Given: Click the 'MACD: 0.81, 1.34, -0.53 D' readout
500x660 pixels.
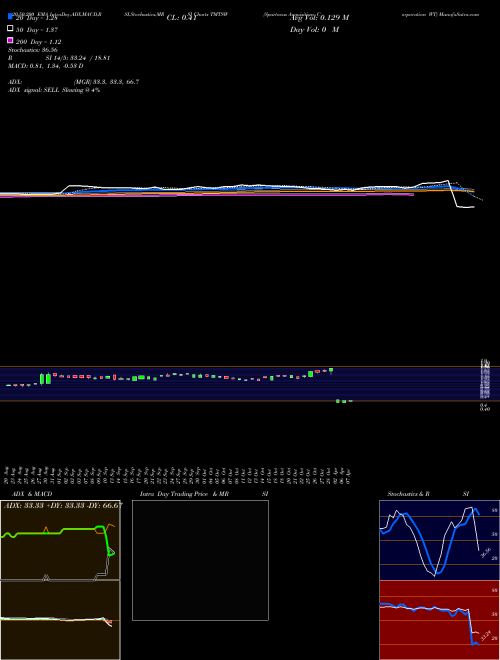Looking at the screenshot, I should click(x=45, y=66).
